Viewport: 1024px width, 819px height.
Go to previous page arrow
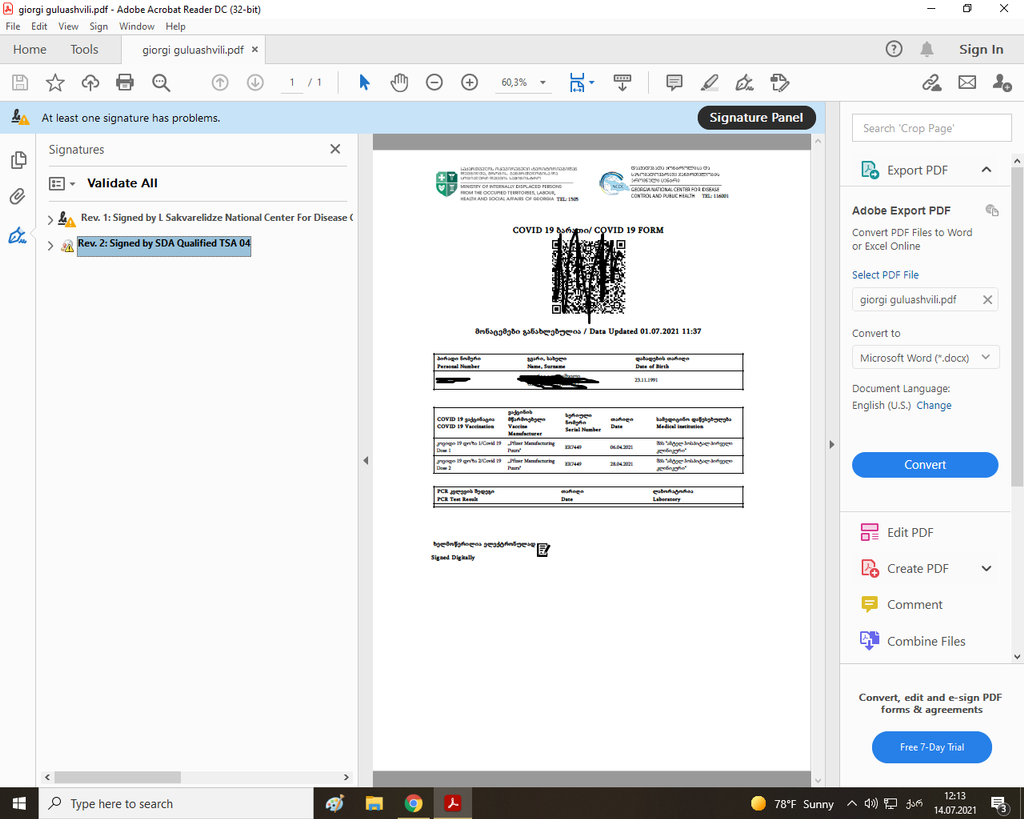[220, 82]
